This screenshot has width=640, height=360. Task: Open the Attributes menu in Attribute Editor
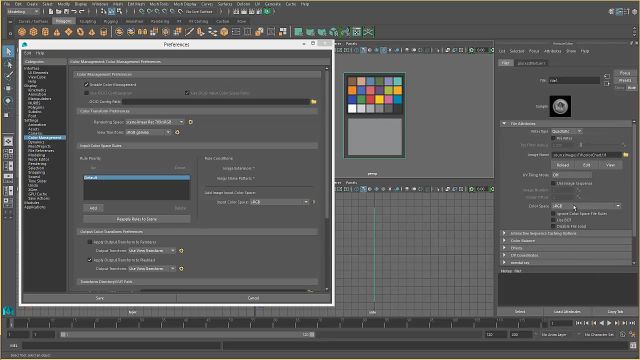[553, 51]
